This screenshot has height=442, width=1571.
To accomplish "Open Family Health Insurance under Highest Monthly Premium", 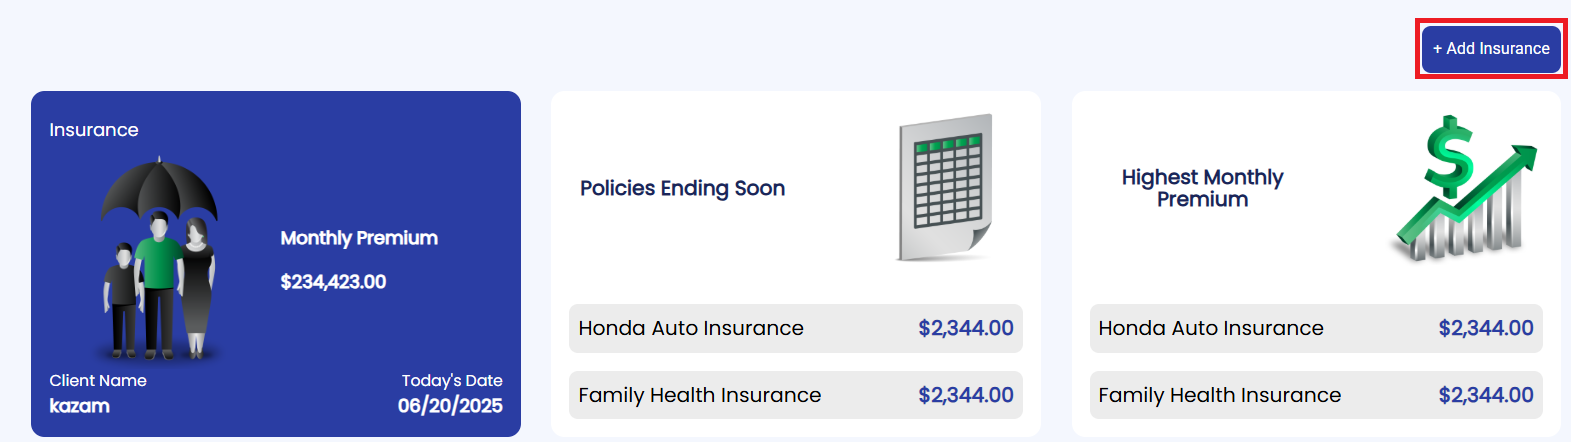I will pos(1220,395).
